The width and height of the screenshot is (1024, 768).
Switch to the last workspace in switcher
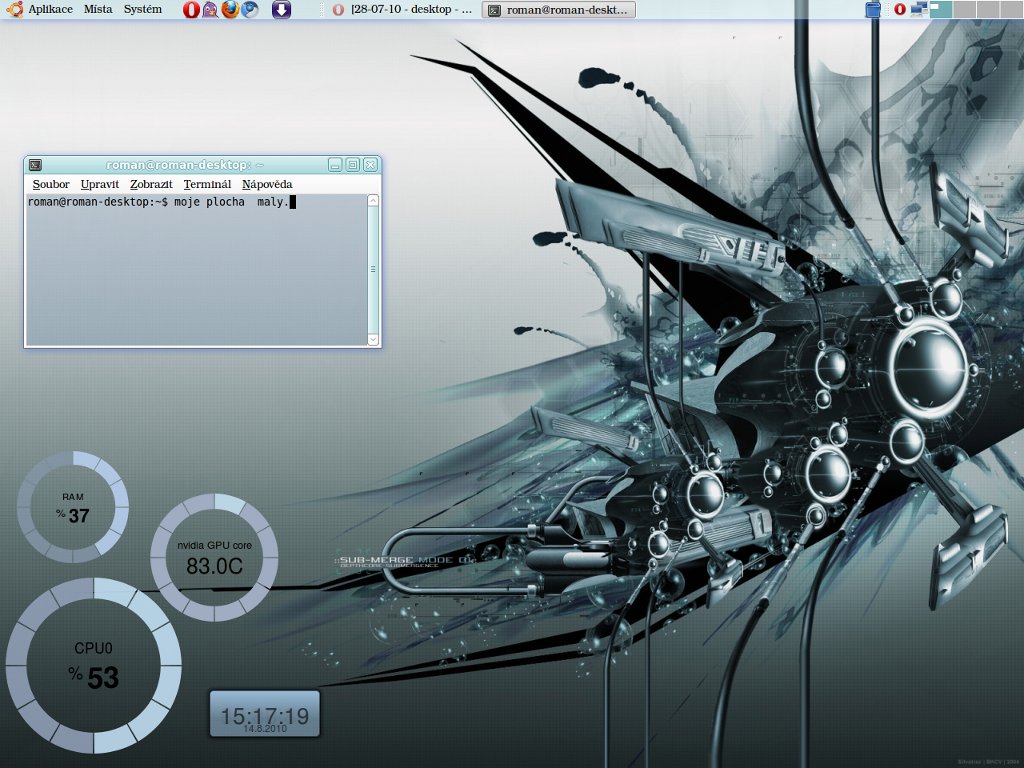pyautogui.click(x=1010, y=10)
